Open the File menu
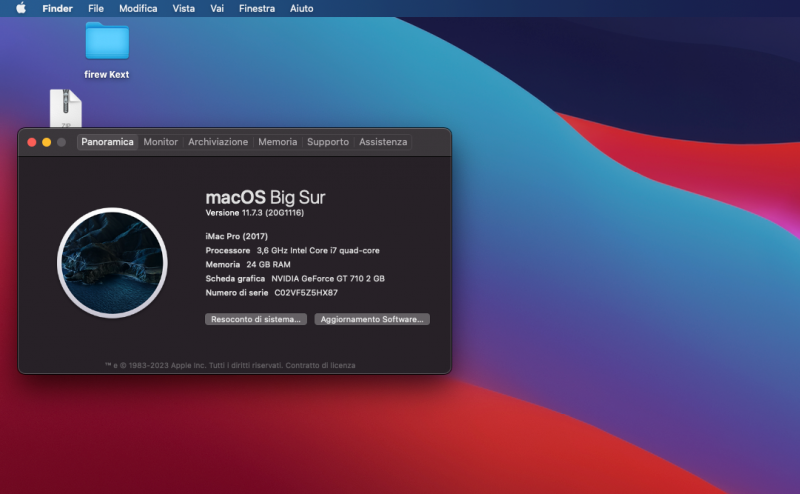The width and height of the screenshot is (800, 494). [x=95, y=8]
